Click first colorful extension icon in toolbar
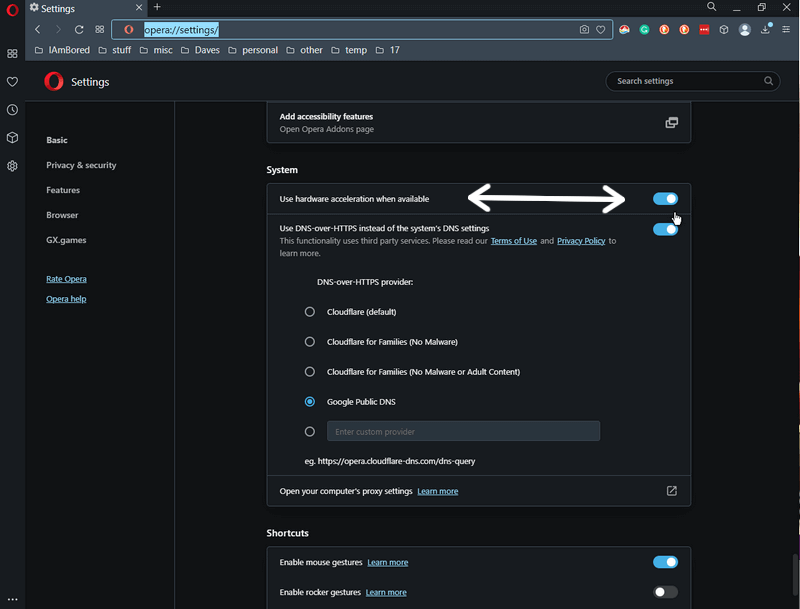 click(x=624, y=30)
